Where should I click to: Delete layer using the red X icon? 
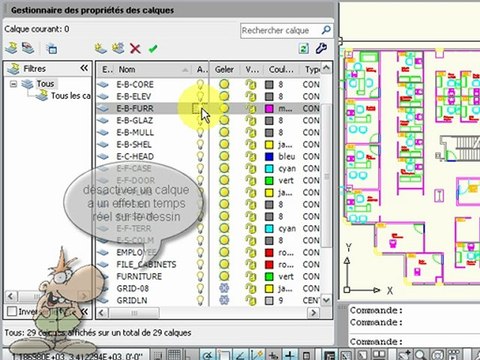(x=135, y=49)
